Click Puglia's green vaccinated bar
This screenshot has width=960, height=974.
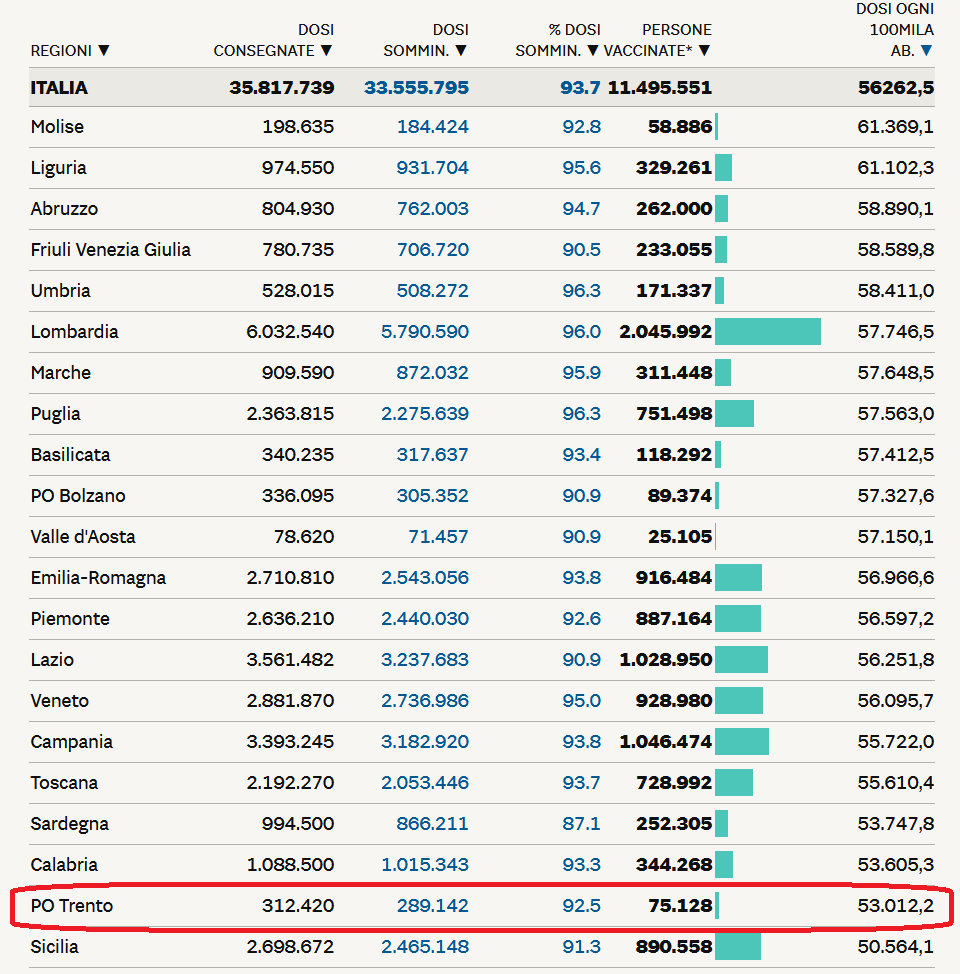pyautogui.click(x=734, y=414)
